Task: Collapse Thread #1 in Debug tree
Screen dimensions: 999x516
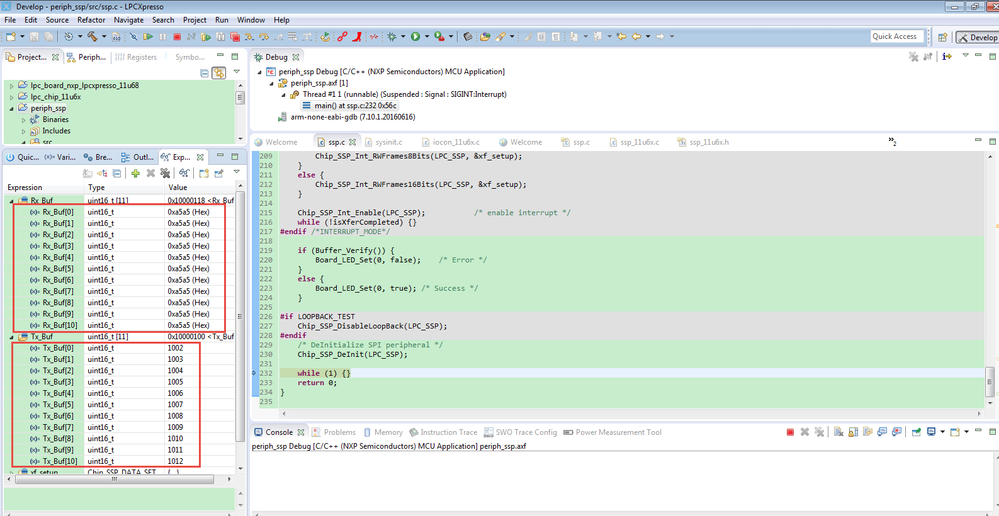Action: click(284, 94)
